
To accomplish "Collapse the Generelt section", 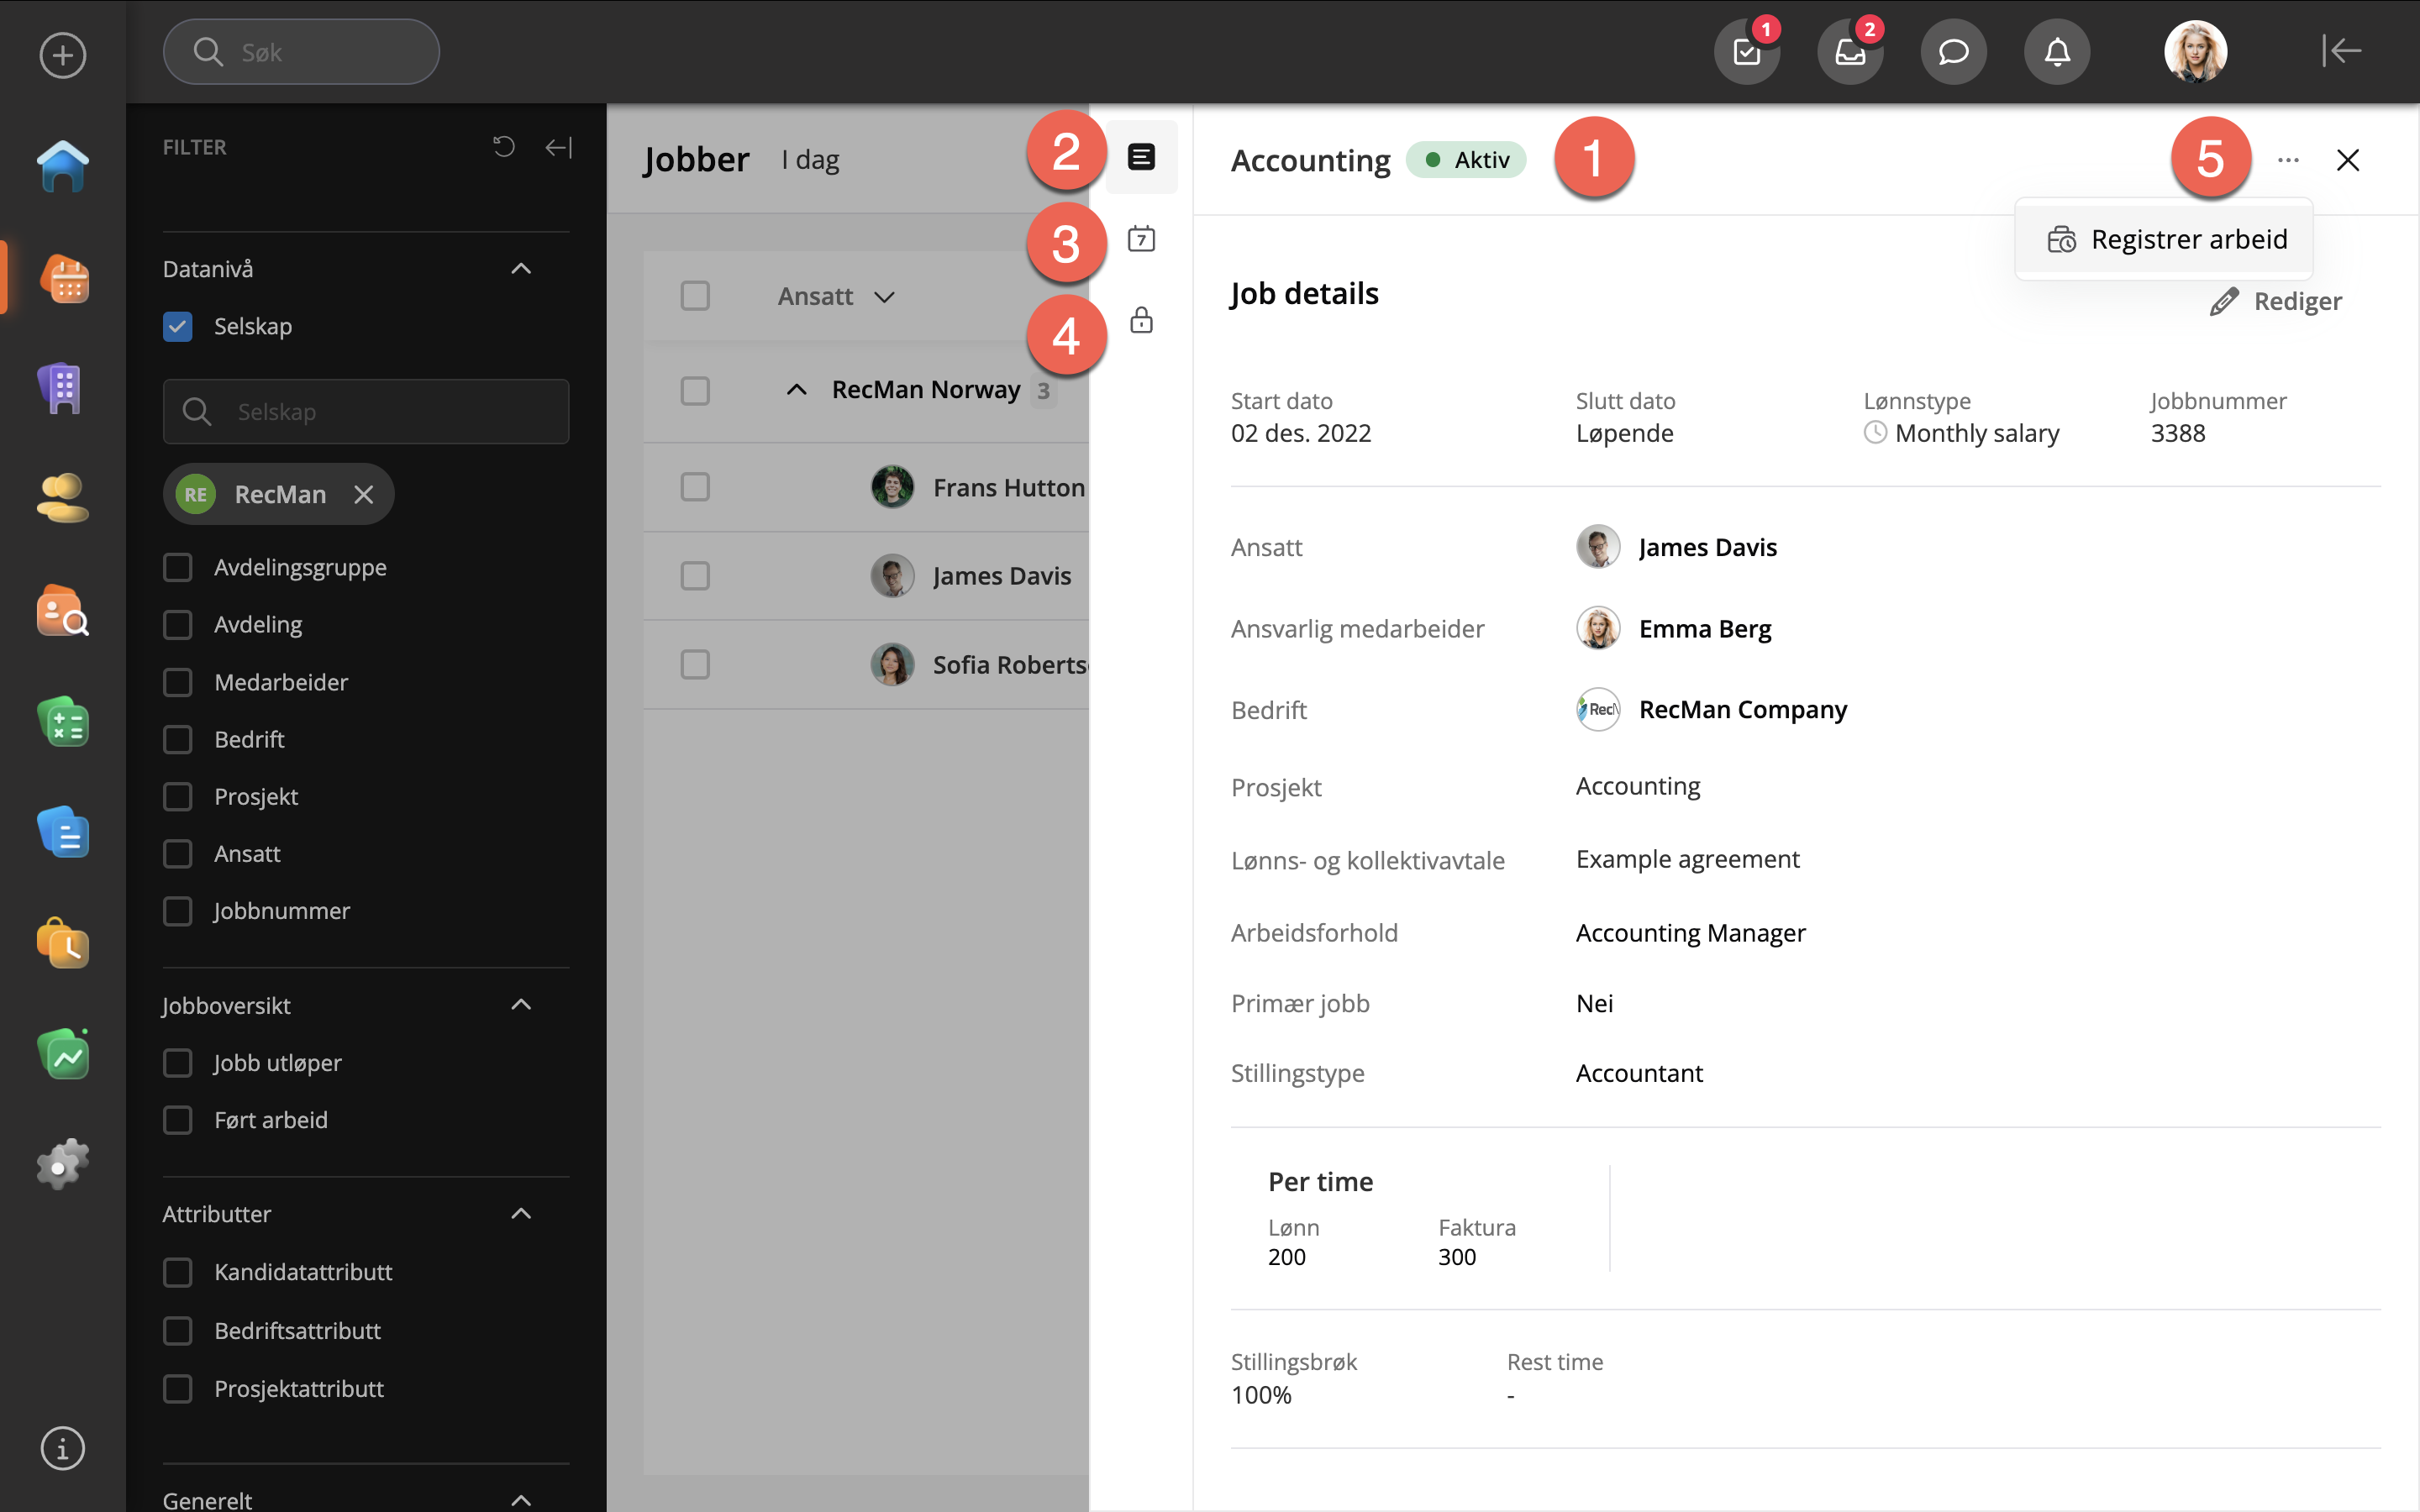I will coord(521,1500).
